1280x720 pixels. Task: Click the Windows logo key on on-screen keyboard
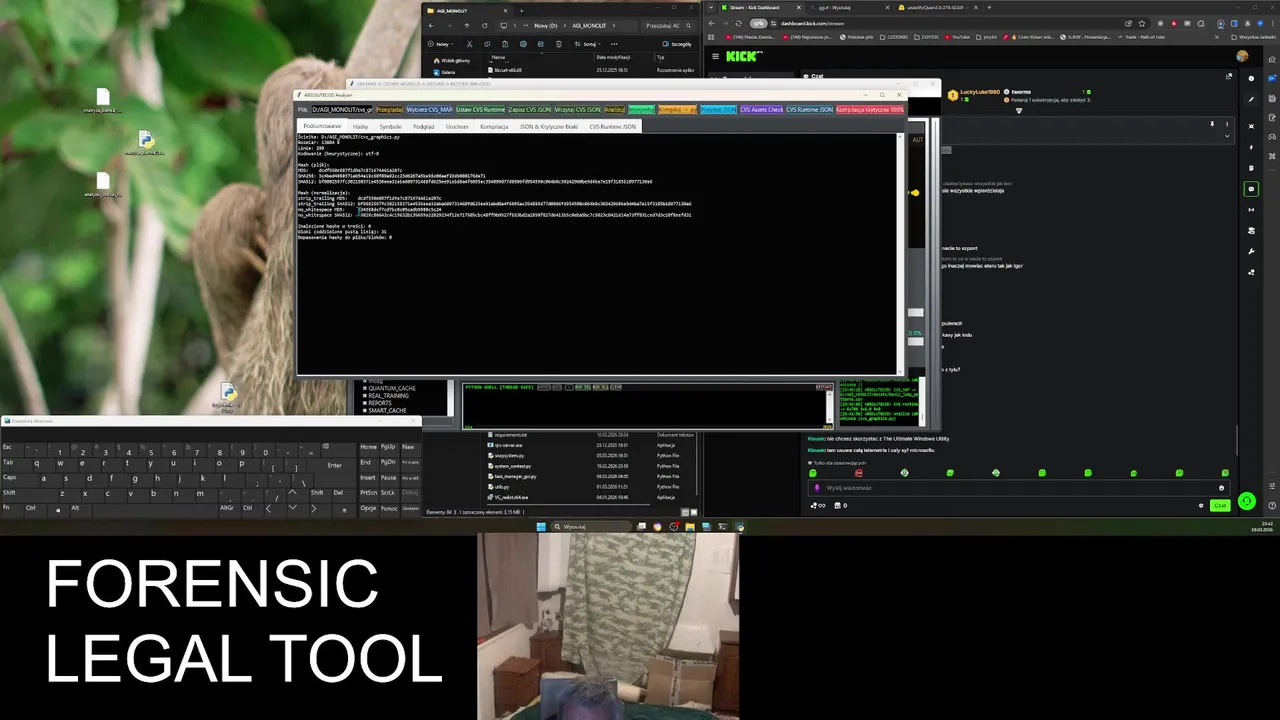[57, 508]
